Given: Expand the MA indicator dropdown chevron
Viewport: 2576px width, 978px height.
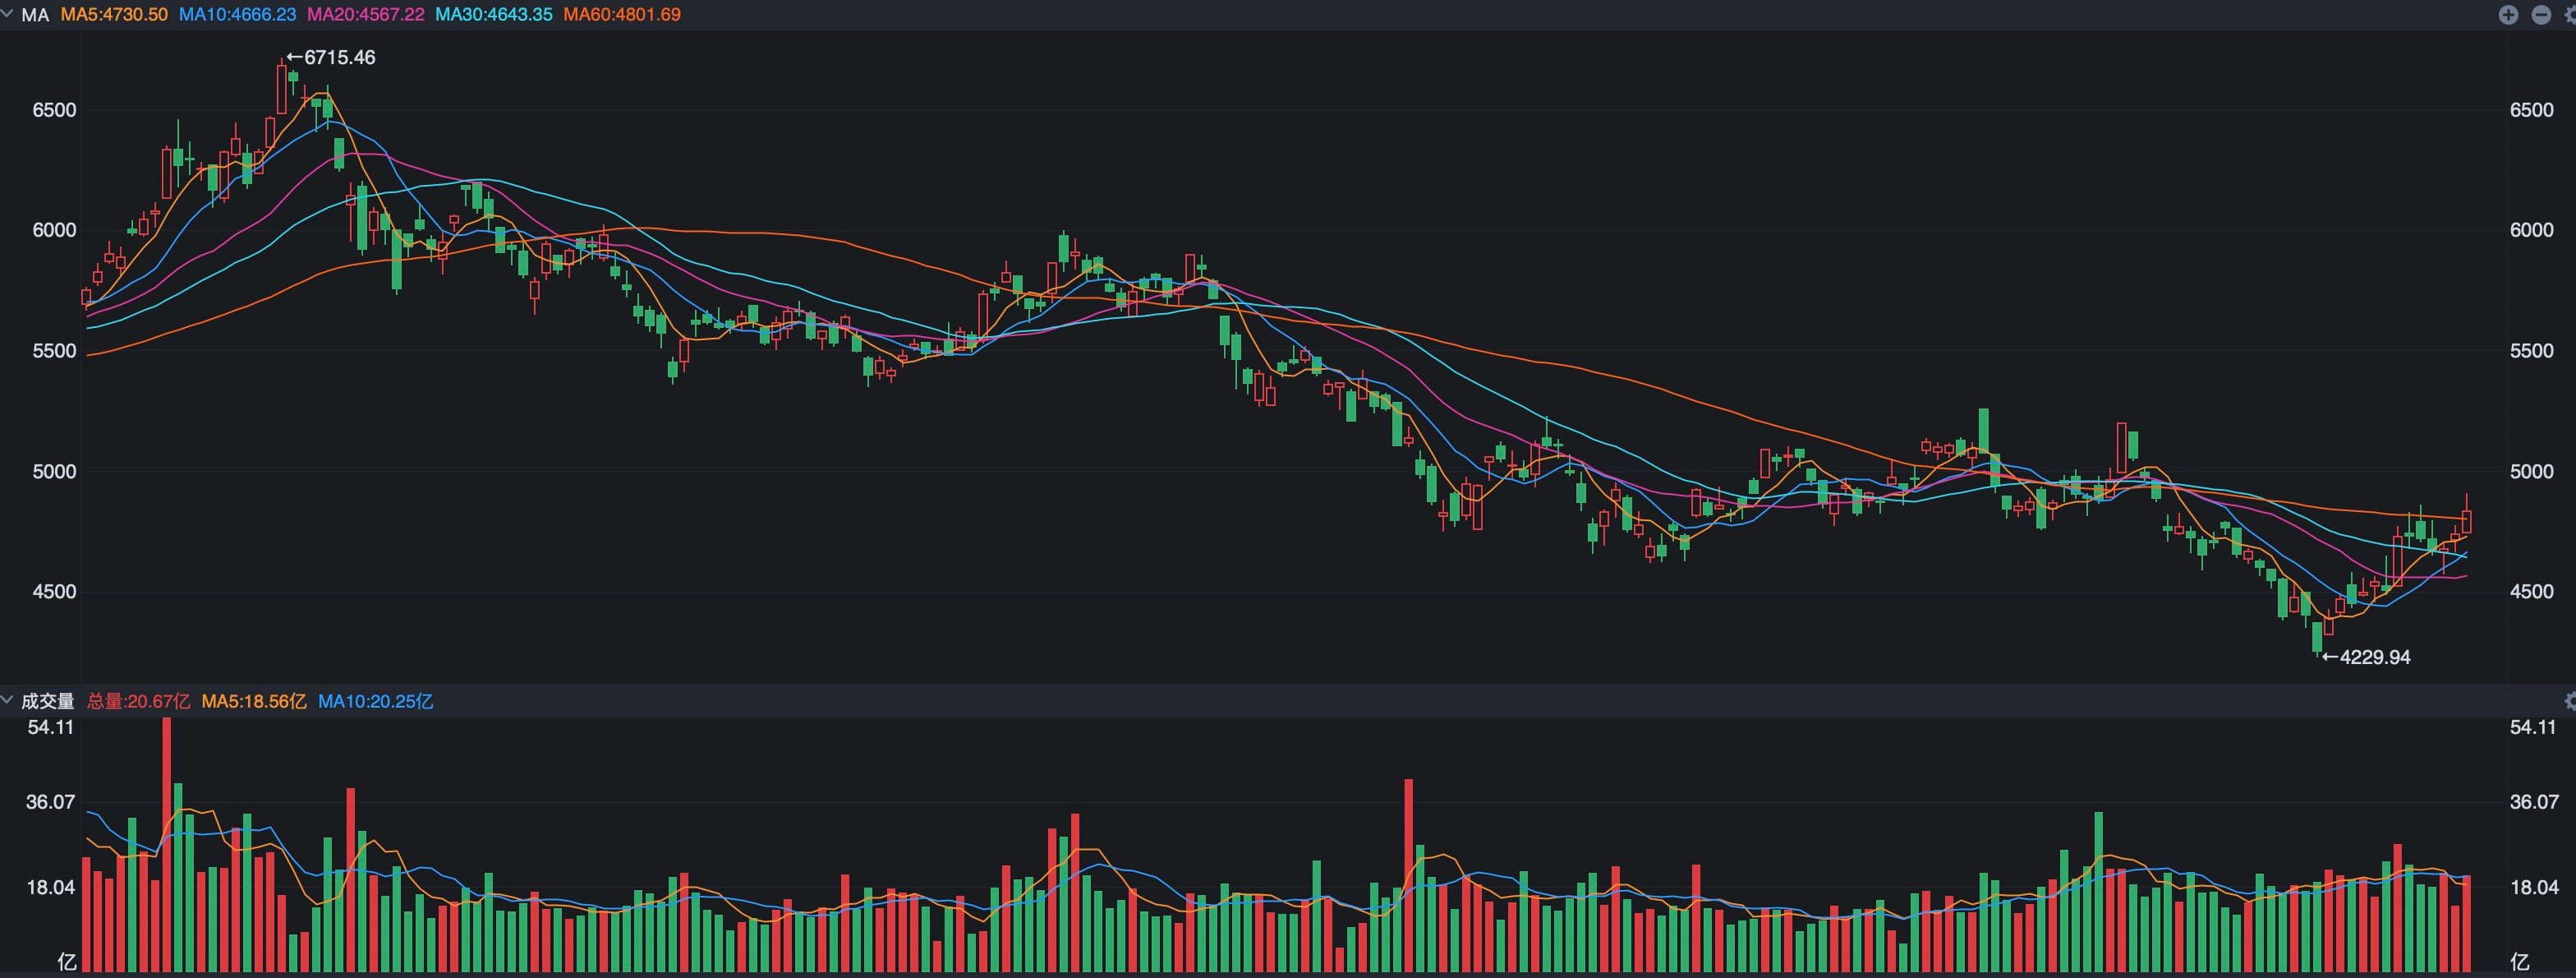Looking at the screenshot, I should 7,14.
